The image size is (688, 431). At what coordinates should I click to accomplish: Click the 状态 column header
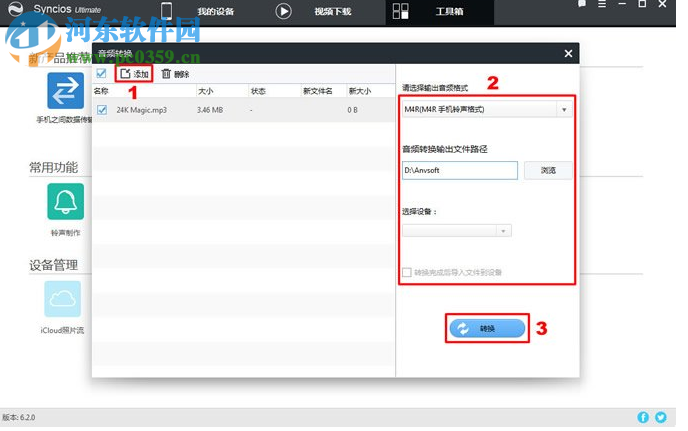[258, 91]
